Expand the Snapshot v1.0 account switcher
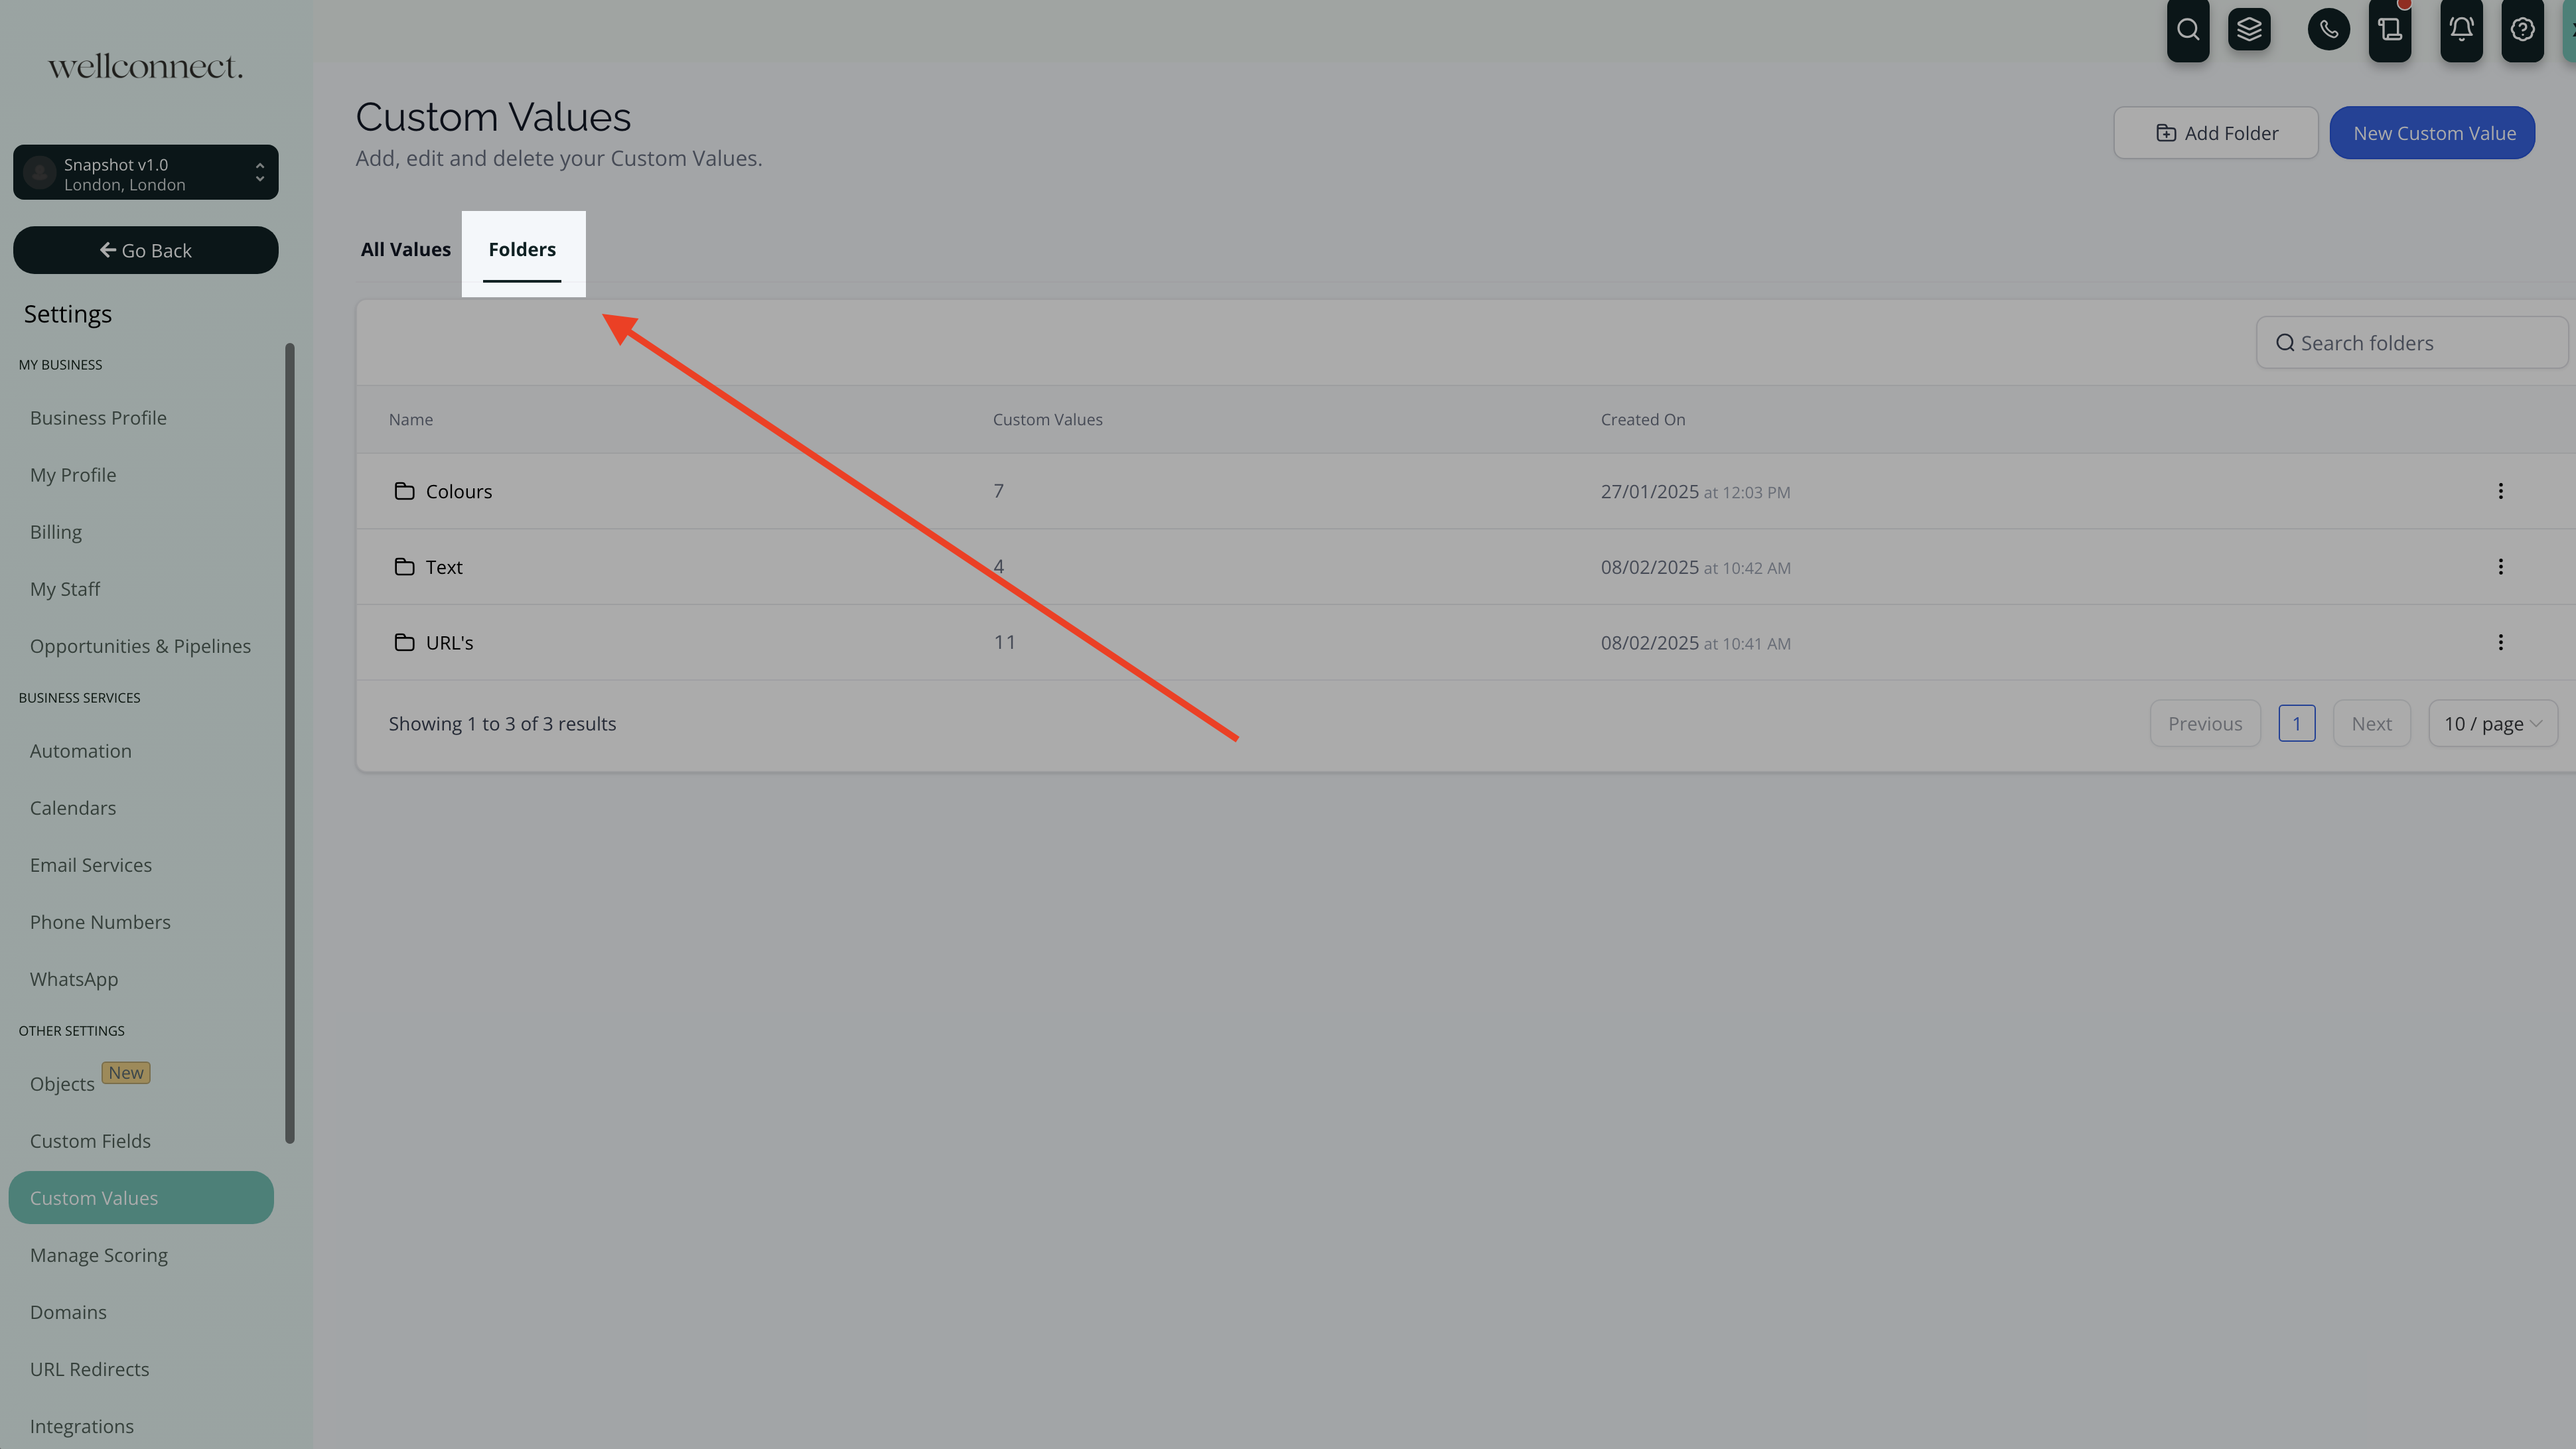The height and width of the screenshot is (1449, 2576). point(146,173)
